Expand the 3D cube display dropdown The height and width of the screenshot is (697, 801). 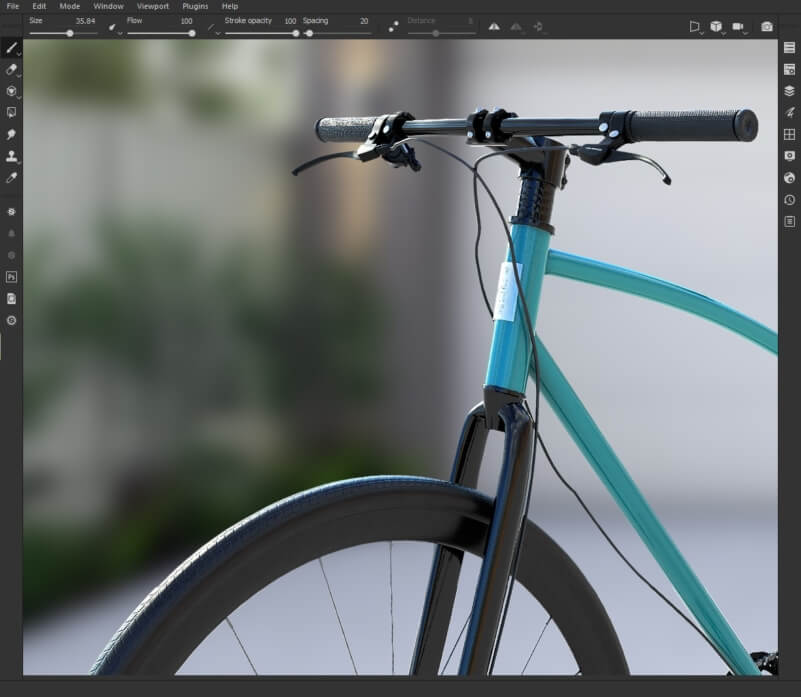[717, 27]
